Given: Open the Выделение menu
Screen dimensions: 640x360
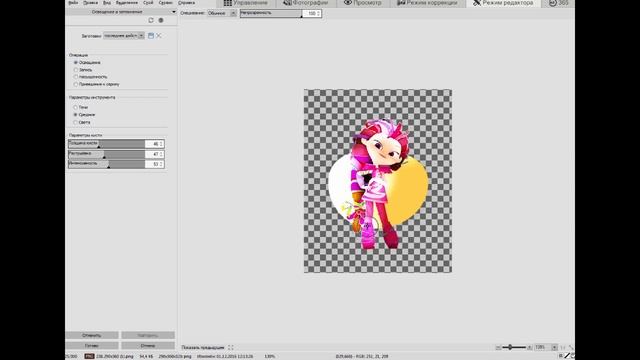Looking at the screenshot, I should tap(127, 2).
